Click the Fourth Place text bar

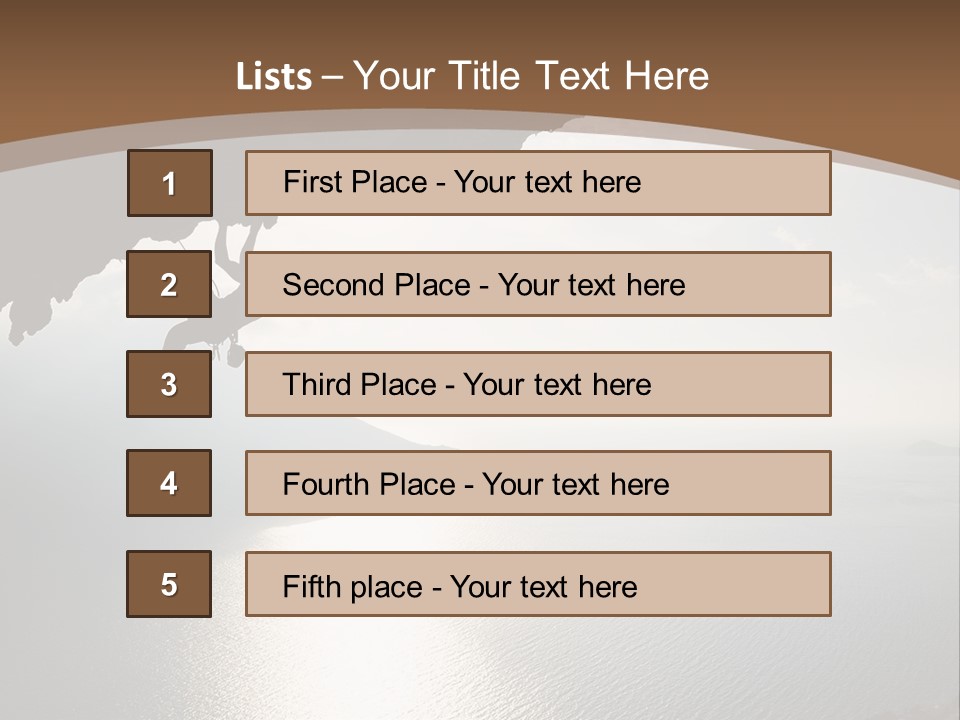[x=538, y=483]
